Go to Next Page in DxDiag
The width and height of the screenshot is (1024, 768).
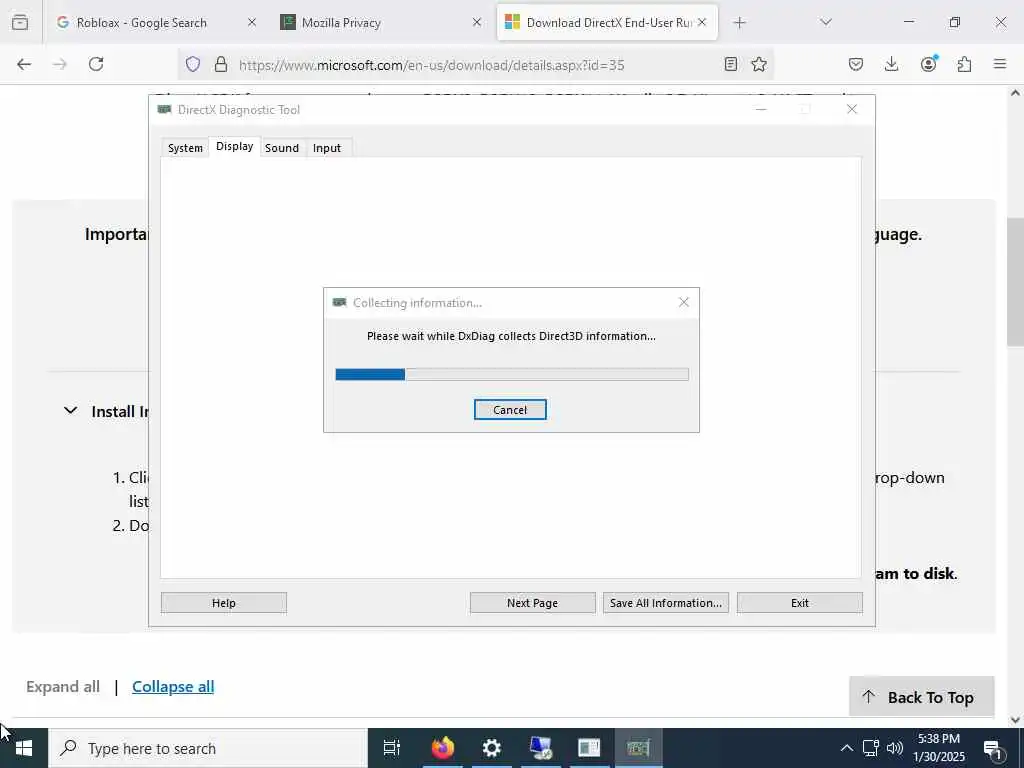click(532, 603)
